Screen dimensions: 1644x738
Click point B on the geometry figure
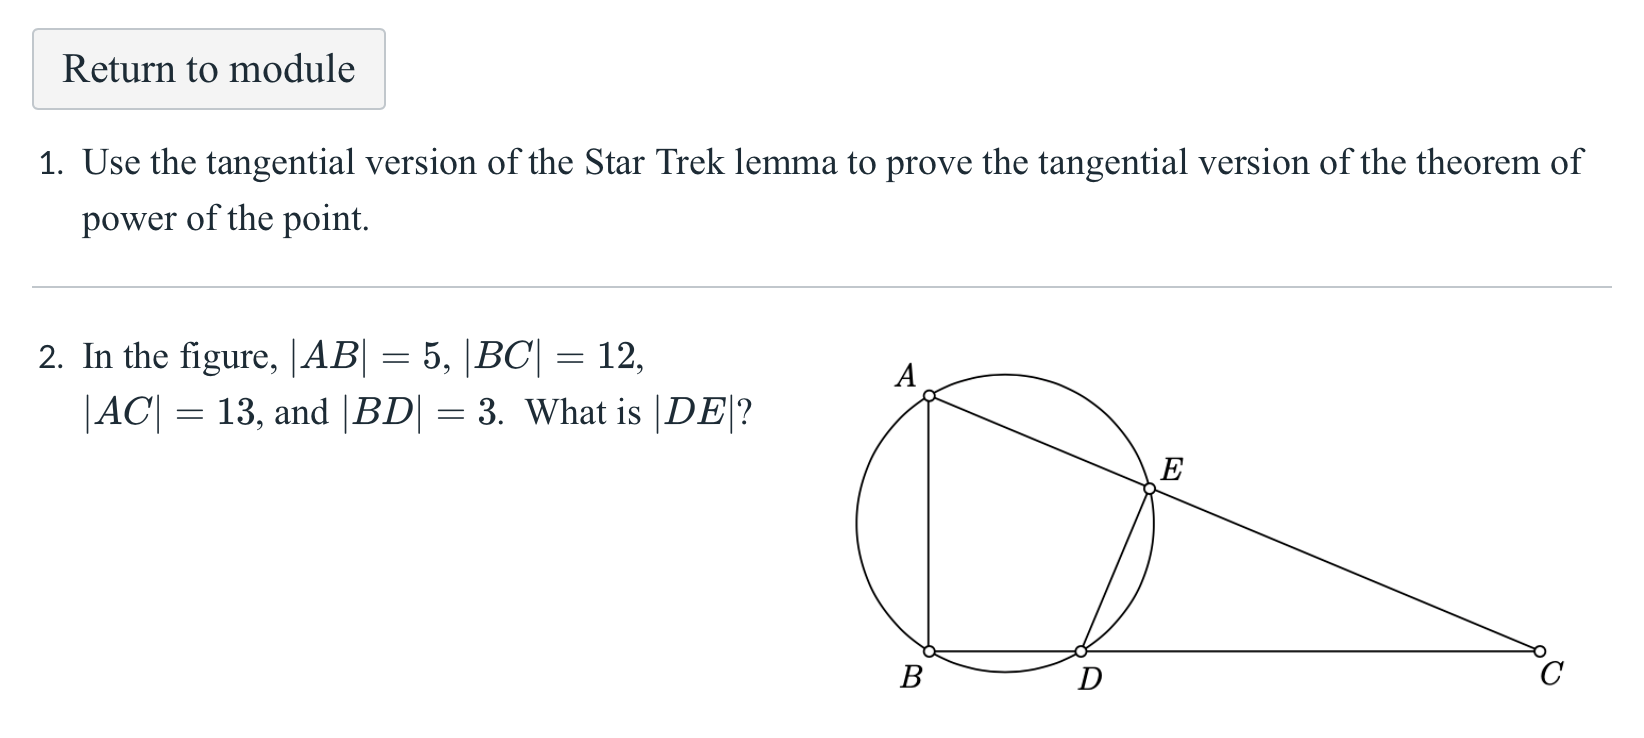928,651
